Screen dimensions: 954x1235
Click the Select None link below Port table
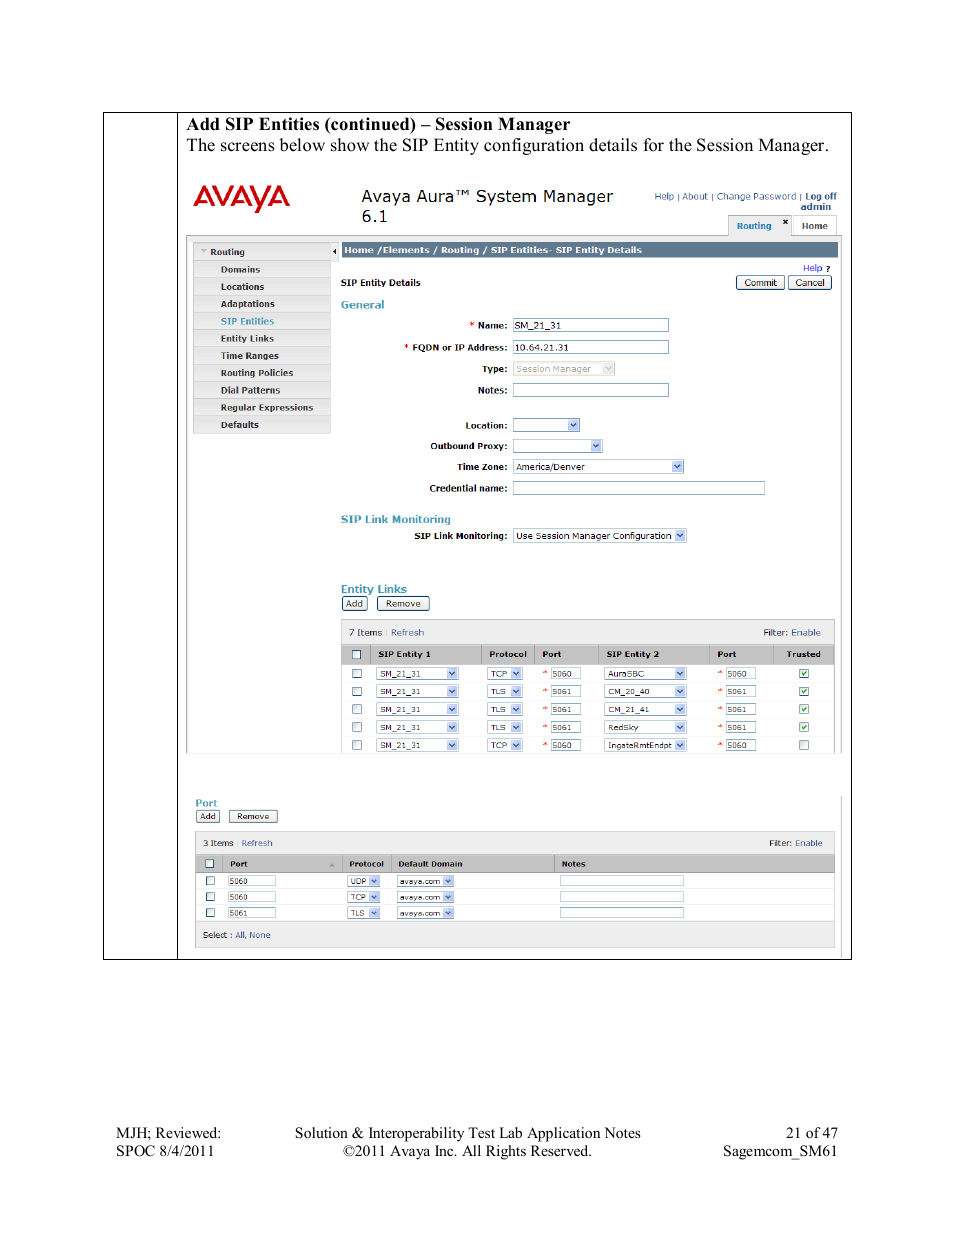(x=260, y=936)
